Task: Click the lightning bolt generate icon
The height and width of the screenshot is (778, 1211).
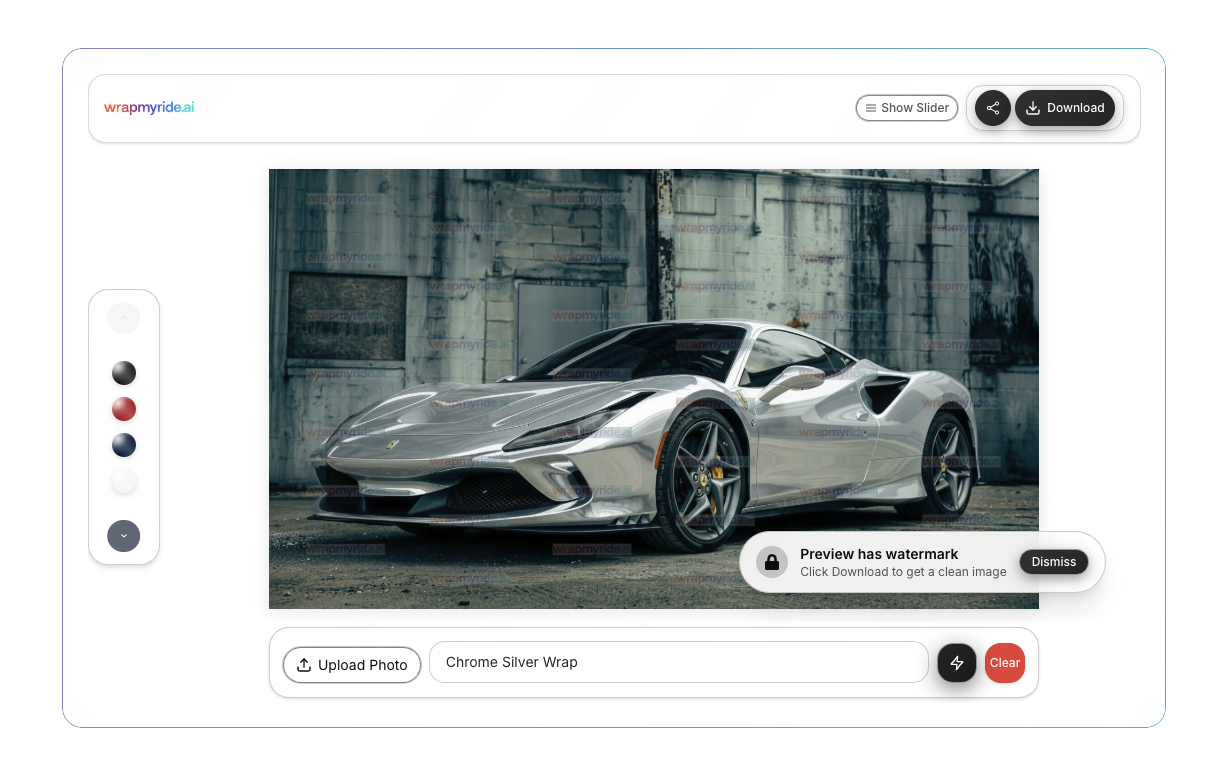Action: (956, 662)
